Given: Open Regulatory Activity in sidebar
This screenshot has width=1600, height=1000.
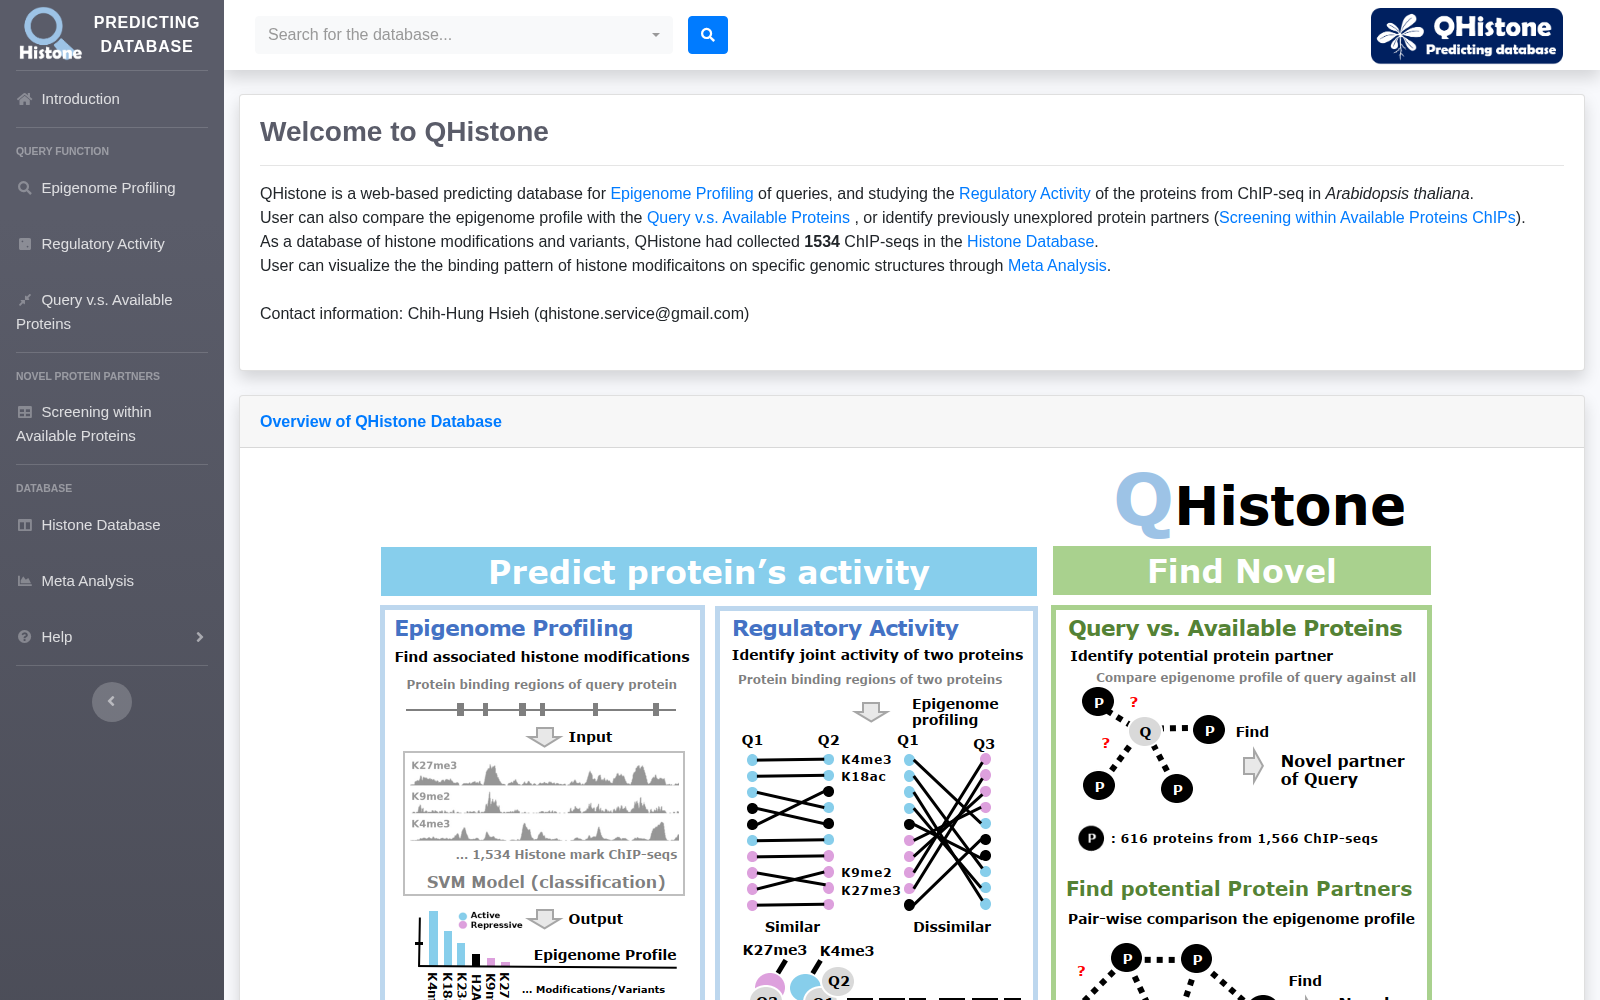Looking at the screenshot, I should (x=112, y=244).
